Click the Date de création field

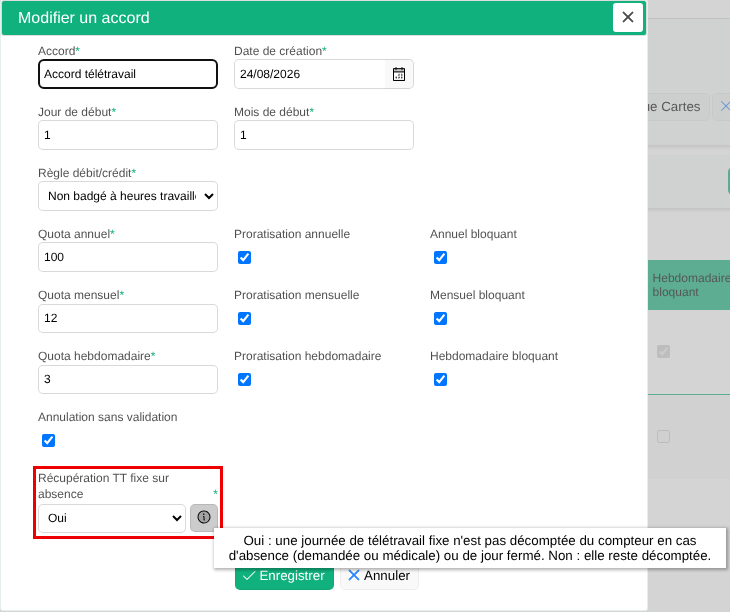[x=310, y=74]
